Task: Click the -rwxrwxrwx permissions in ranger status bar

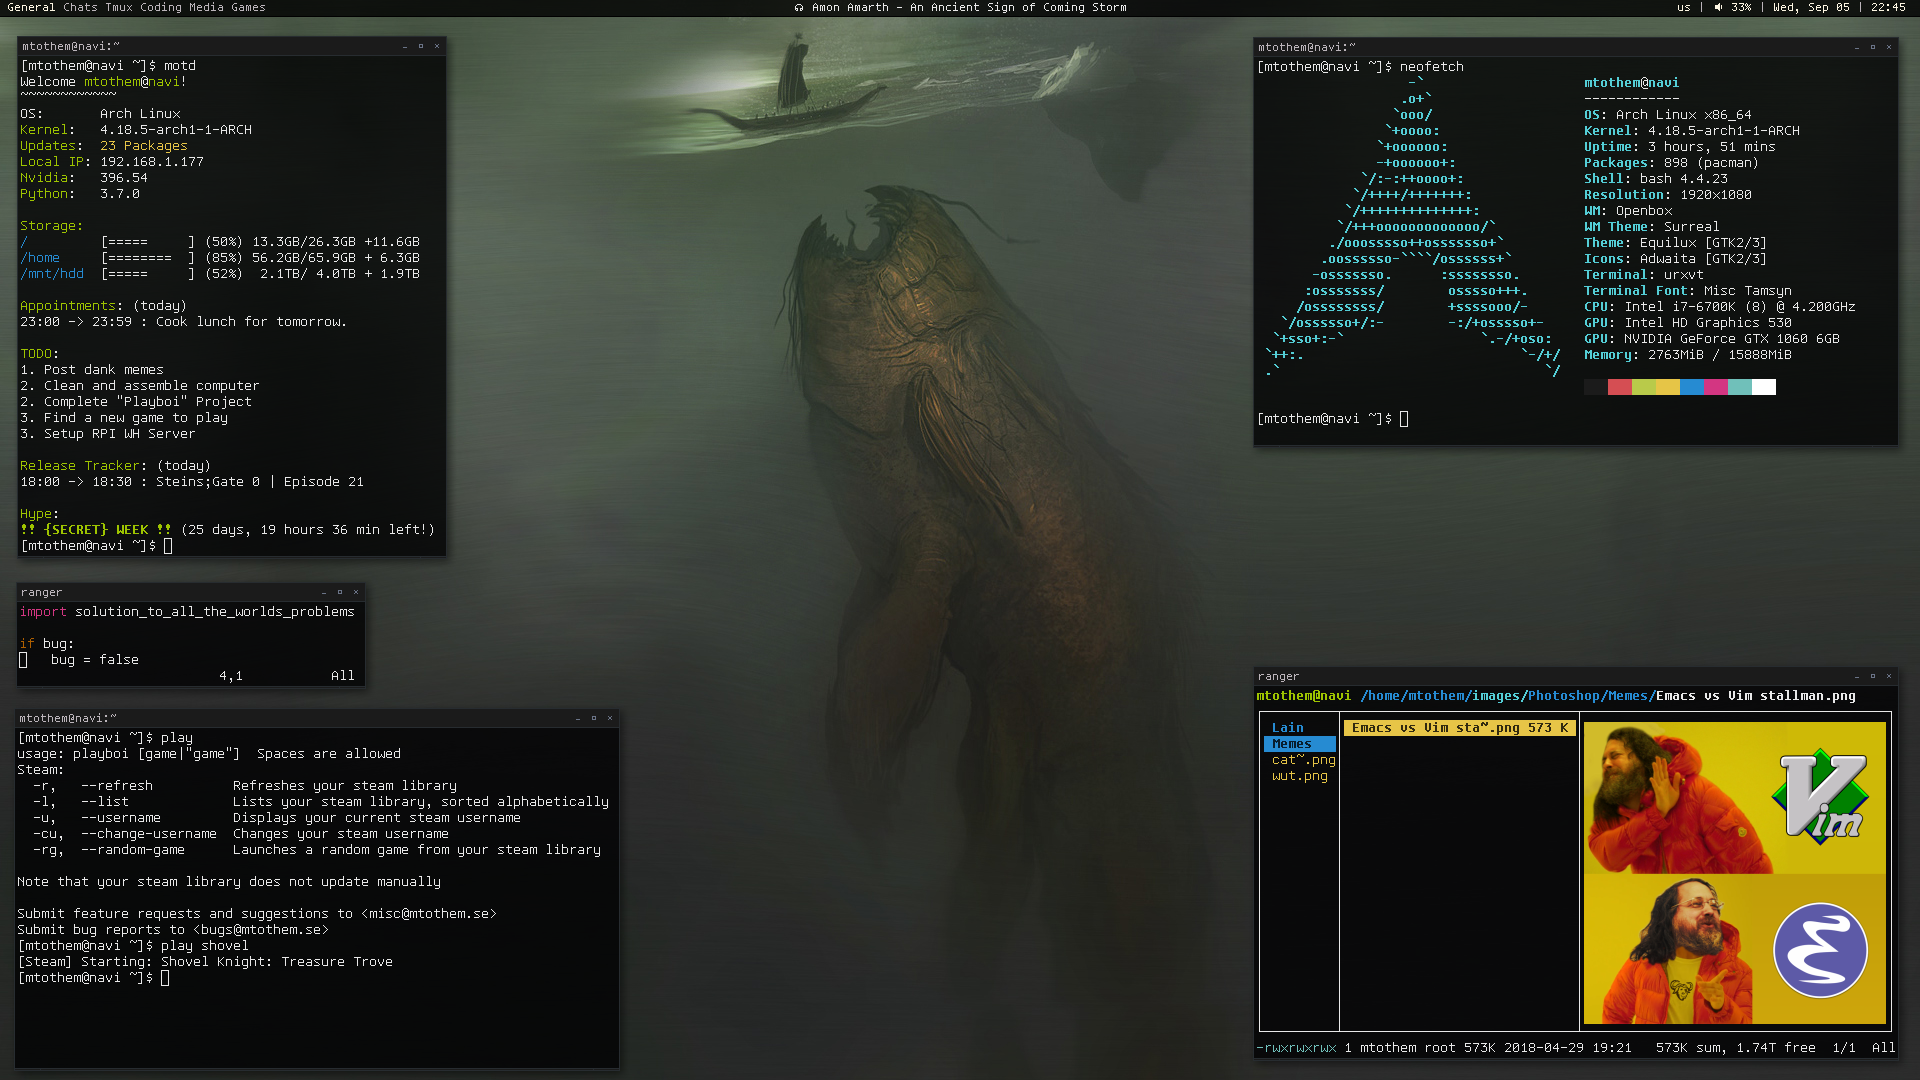Action: pos(1296,1048)
